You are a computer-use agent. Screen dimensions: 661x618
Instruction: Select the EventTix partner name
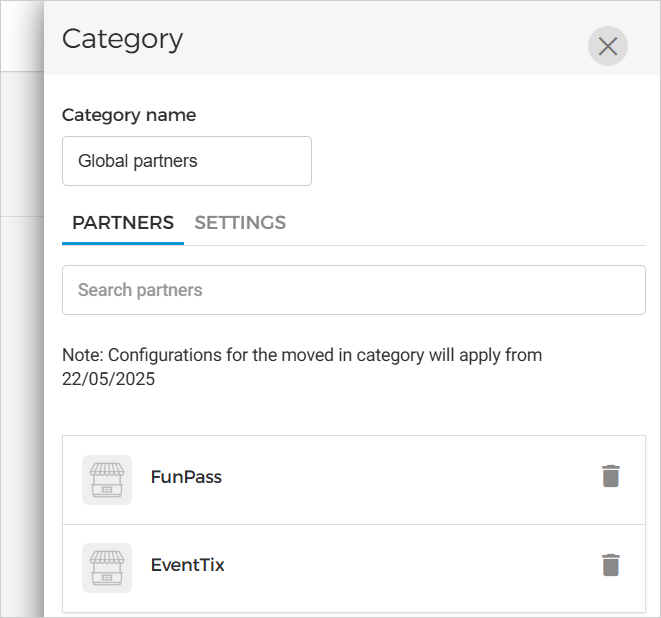coord(187,565)
